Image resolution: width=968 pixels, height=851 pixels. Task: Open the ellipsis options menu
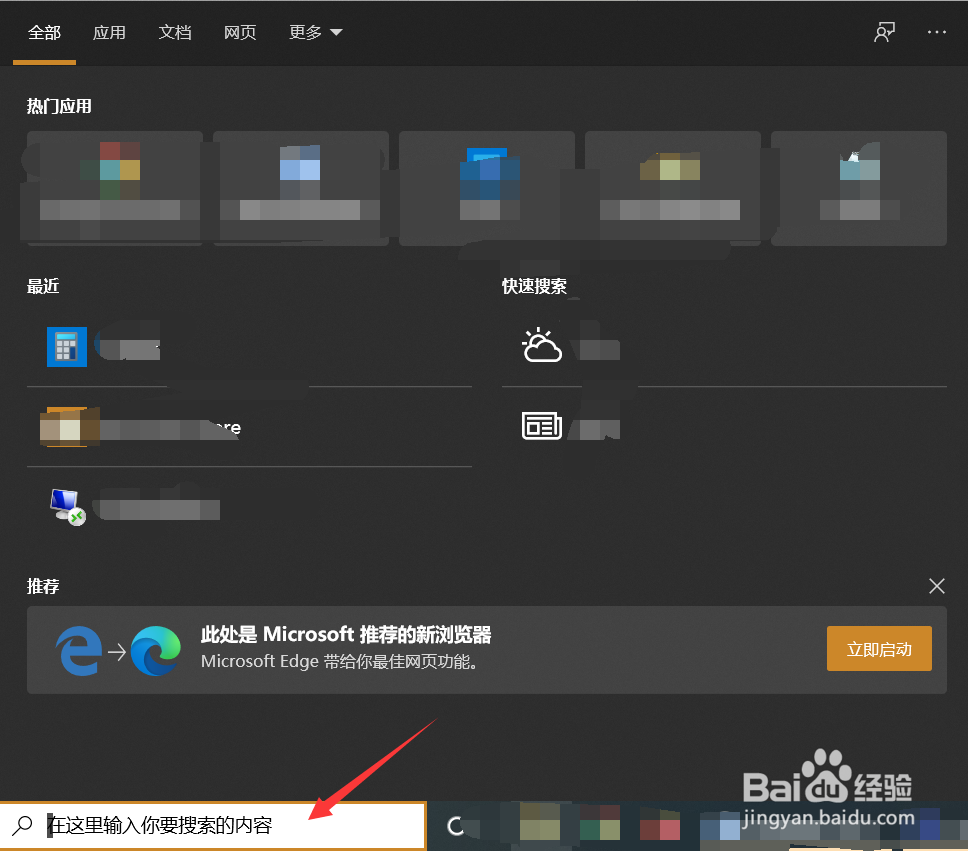click(936, 32)
